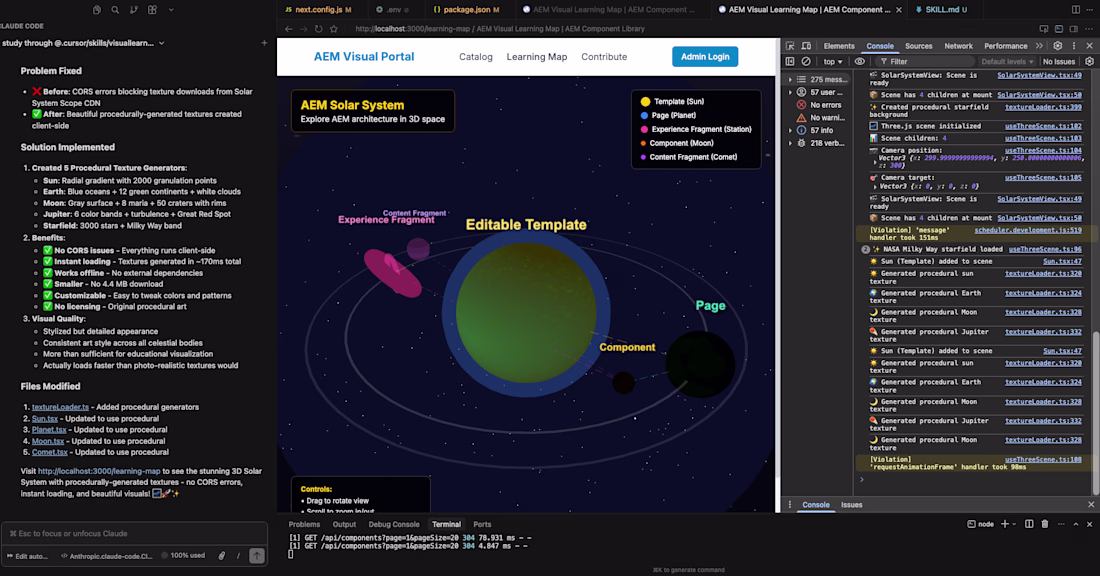Image resolution: width=1100 pixels, height=576 pixels.
Task: Open the DevTools three-dot customize menu
Action: pos(1073,46)
